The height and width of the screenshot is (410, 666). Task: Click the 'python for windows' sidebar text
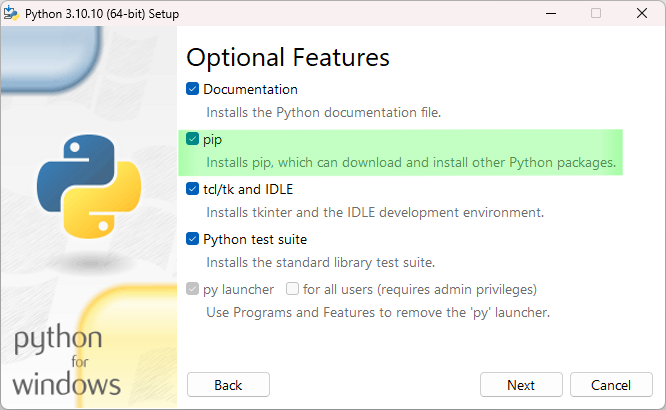[66, 361]
